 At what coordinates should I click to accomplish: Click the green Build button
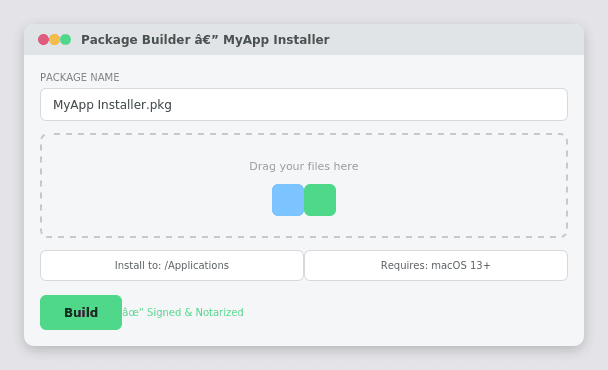pyautogui.click(x=81, y=312)
